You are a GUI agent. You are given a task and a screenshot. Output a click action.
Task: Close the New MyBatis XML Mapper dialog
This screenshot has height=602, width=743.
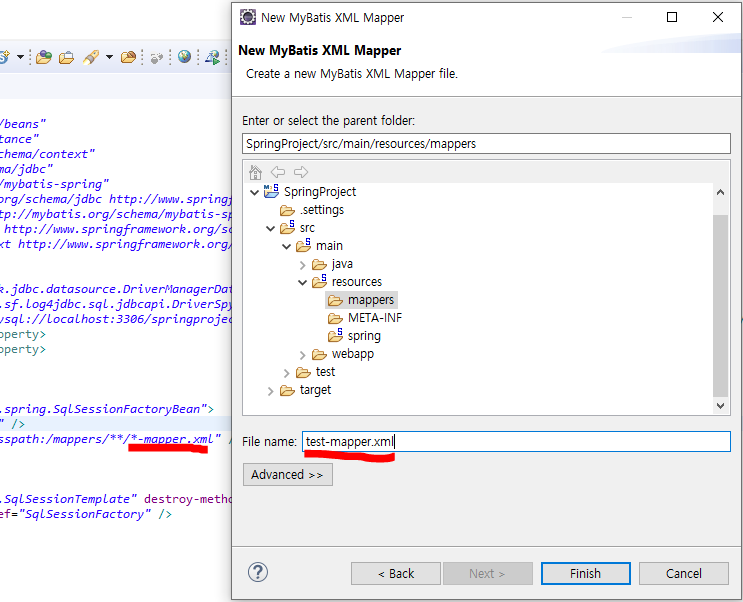point(718,17)
